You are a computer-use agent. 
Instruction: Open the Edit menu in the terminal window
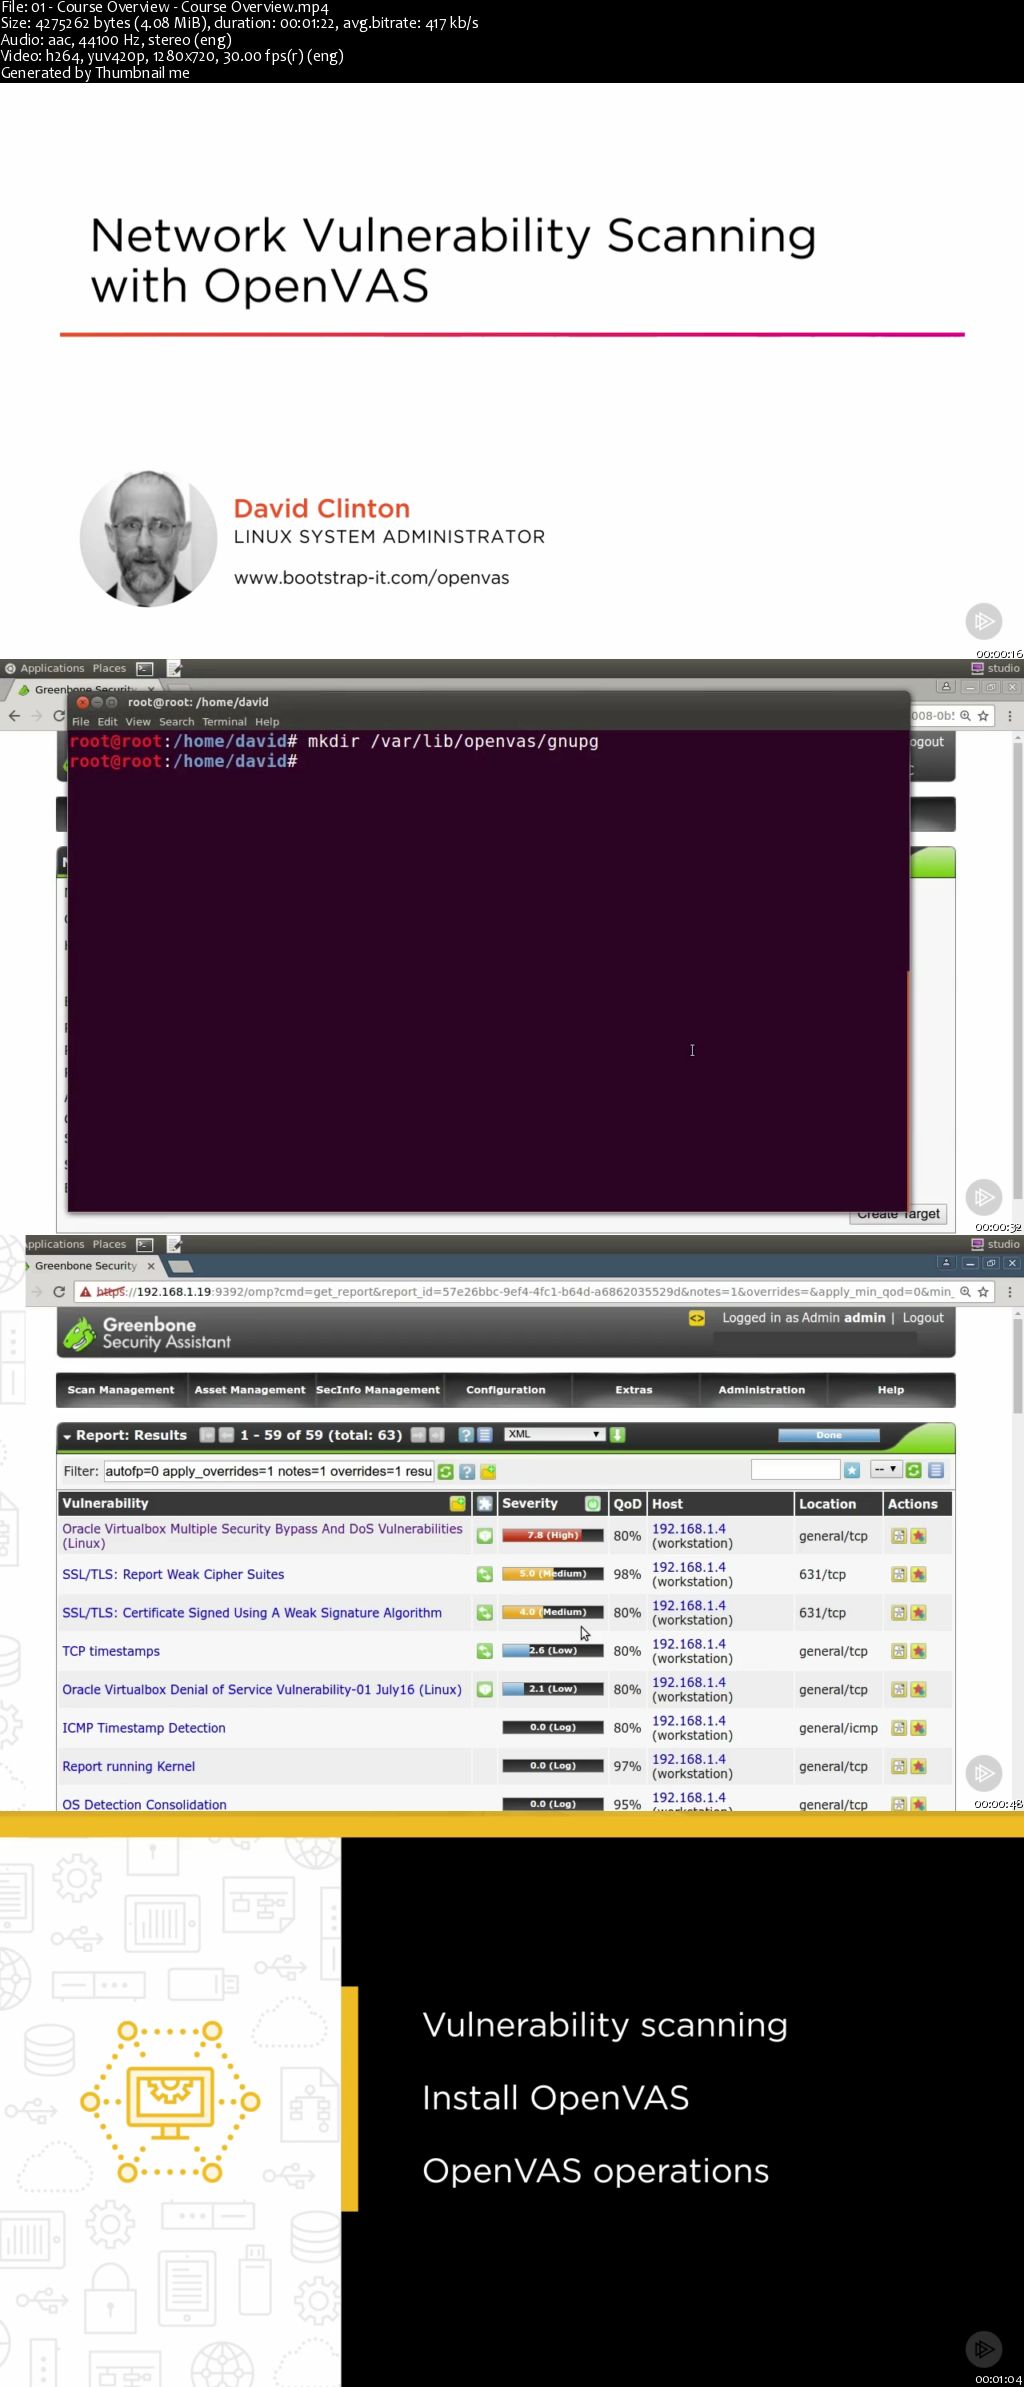(x=107, y=722)
